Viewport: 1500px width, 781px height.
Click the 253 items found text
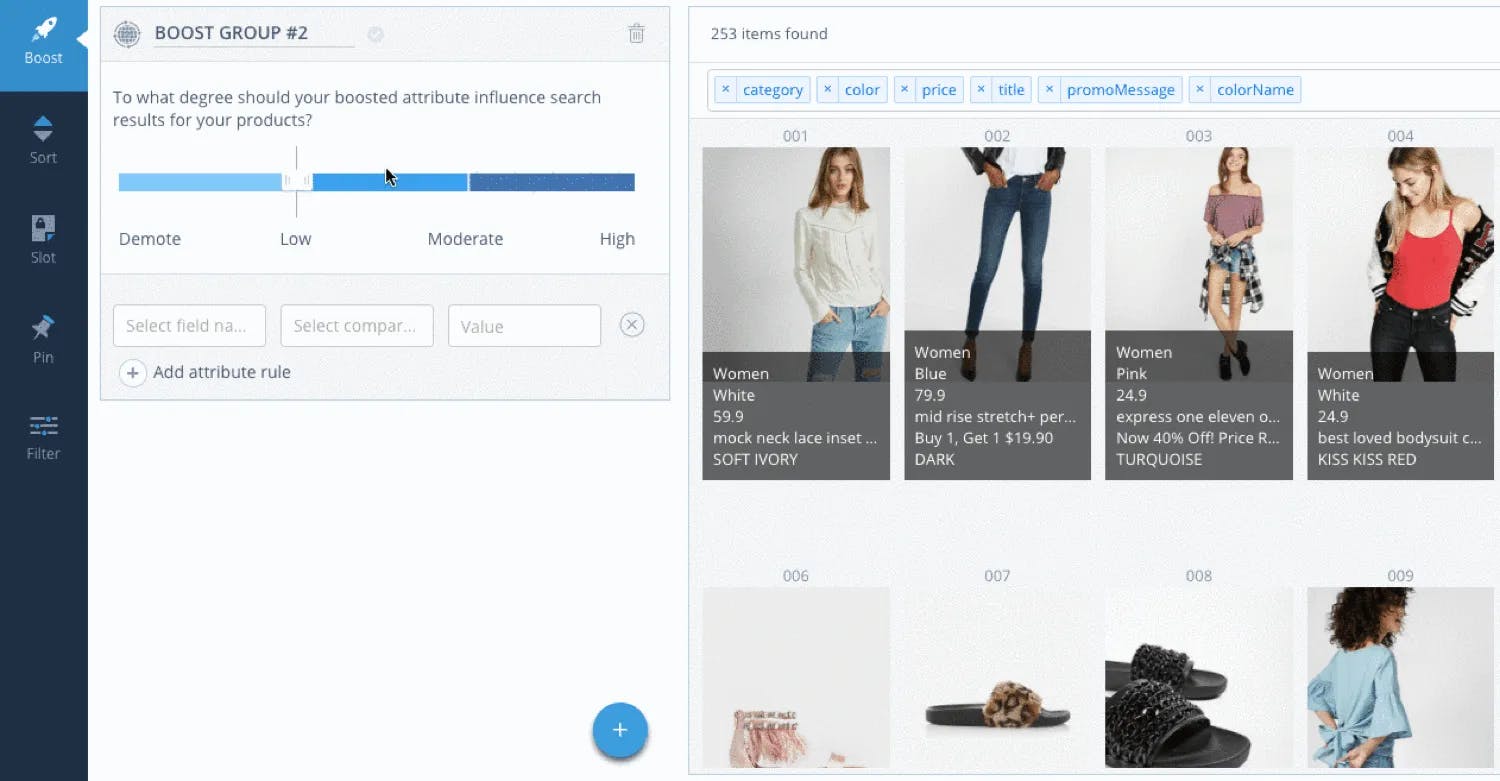point(769,34)
